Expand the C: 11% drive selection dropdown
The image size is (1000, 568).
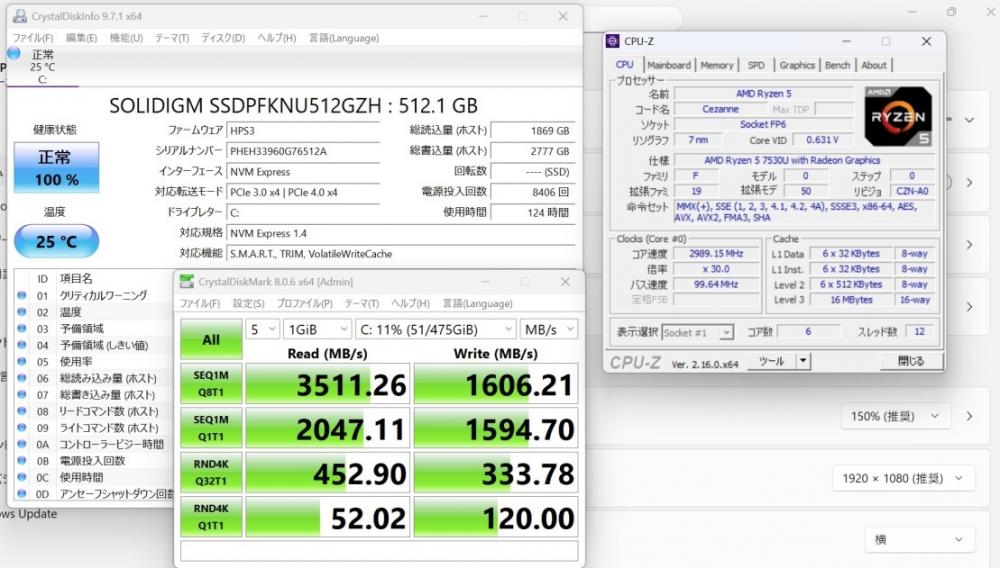coord(436,329)
